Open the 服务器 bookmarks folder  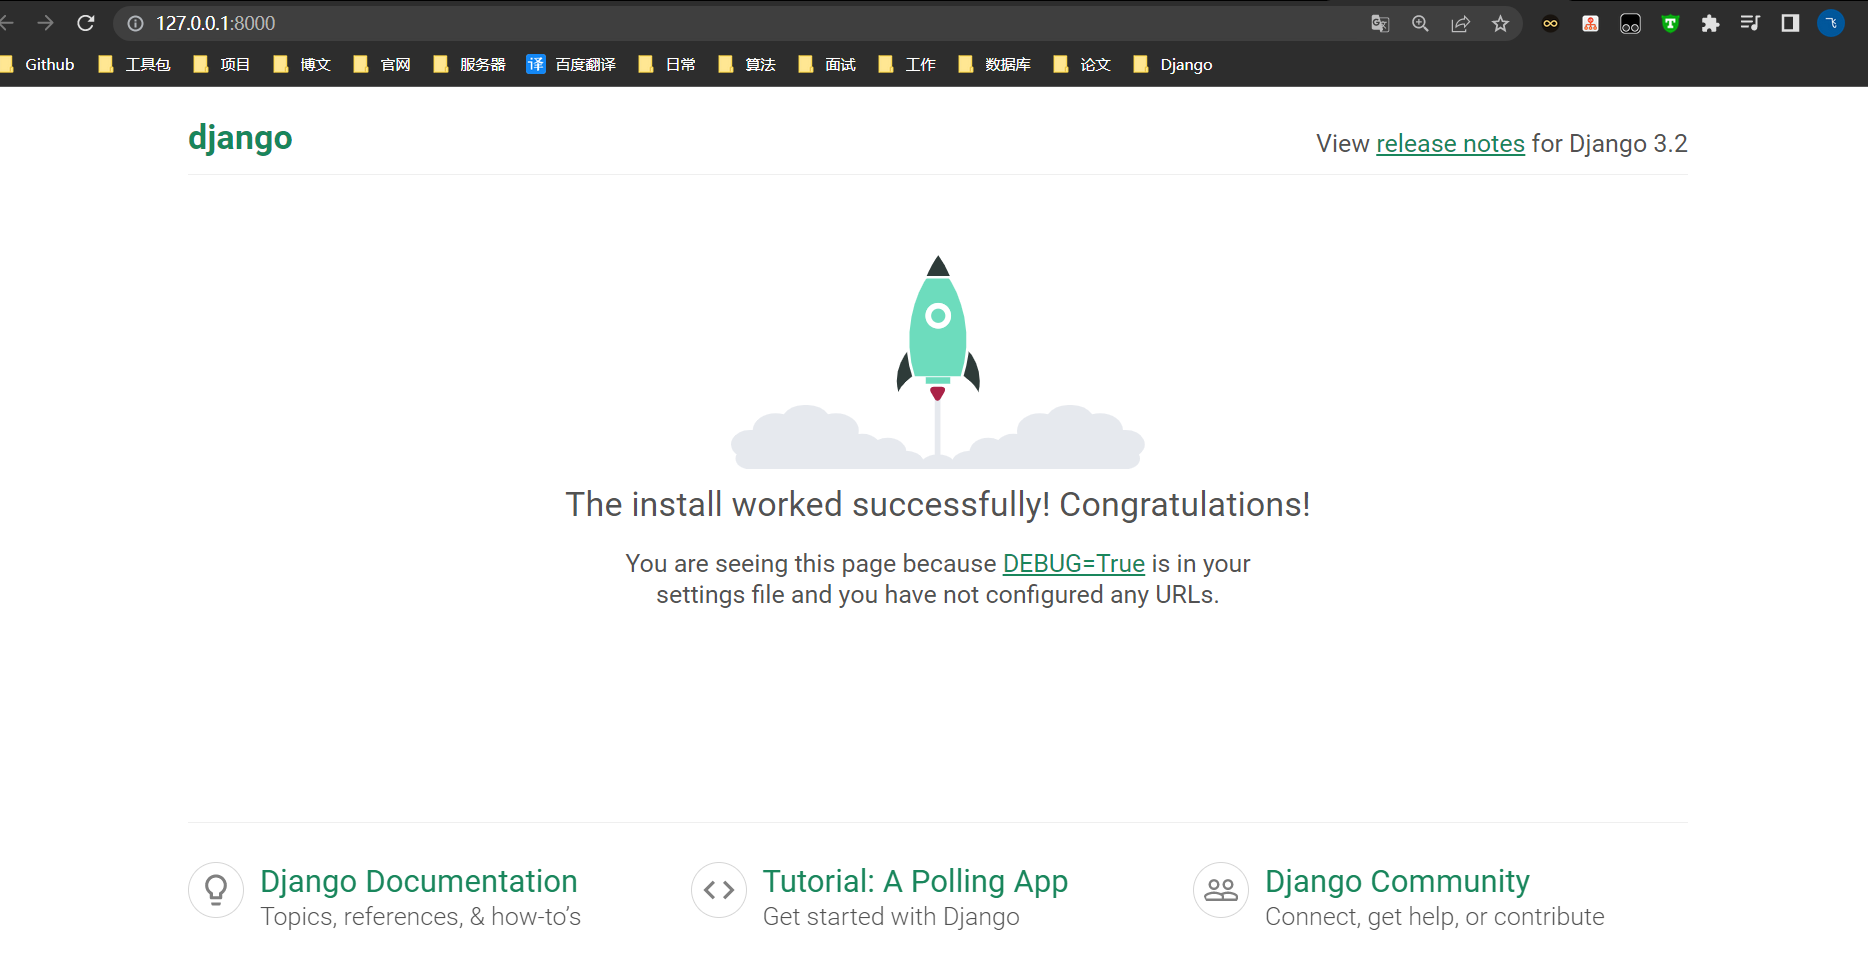tap(470, 64)
